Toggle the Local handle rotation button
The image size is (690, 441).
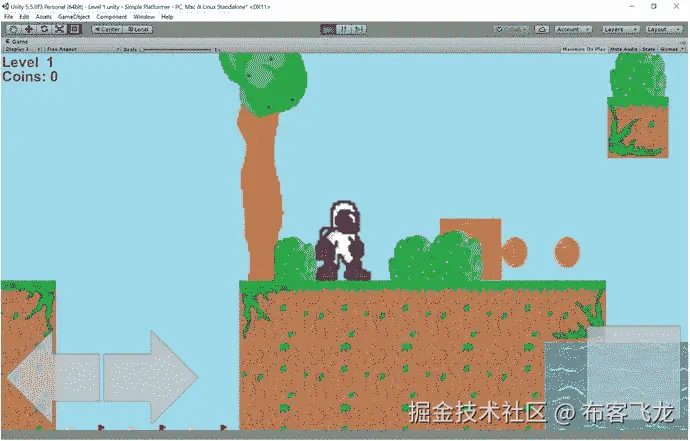click(x=138, y=29)
